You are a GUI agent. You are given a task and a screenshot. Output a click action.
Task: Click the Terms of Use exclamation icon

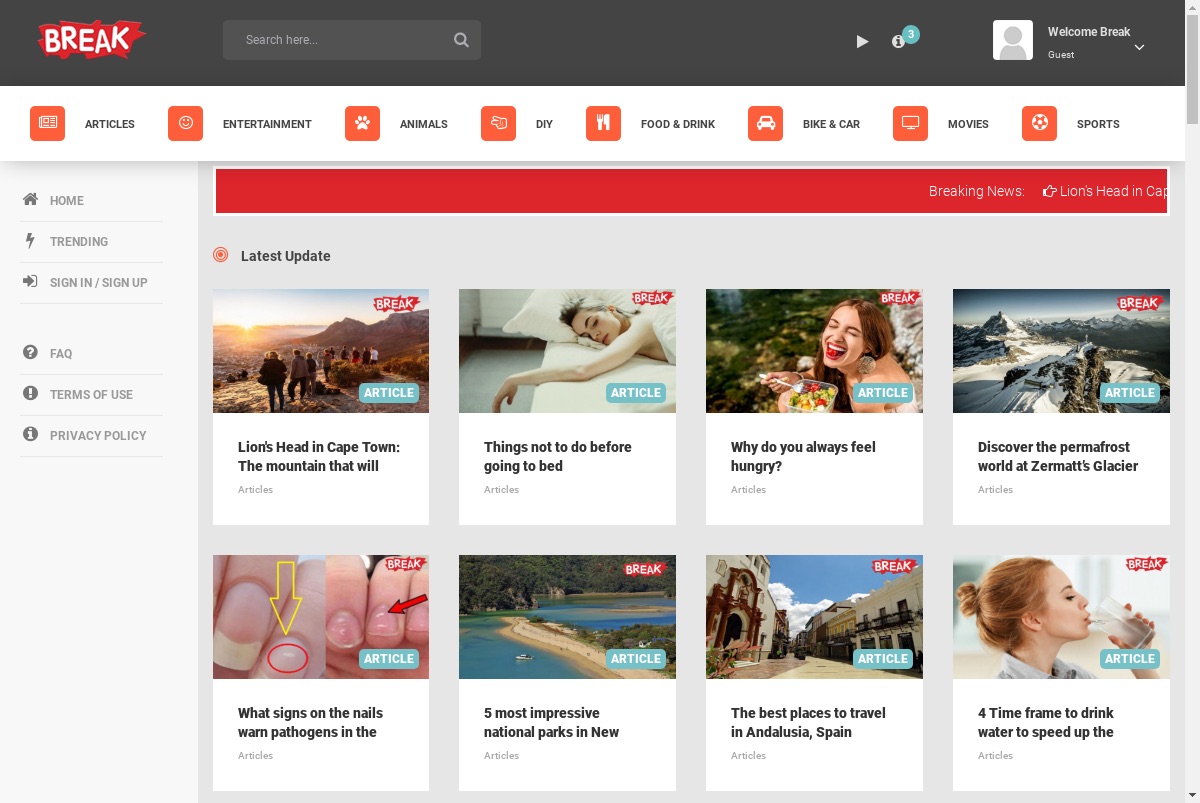[30, 393]
